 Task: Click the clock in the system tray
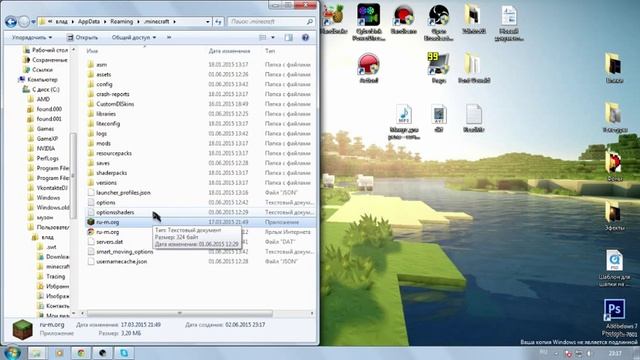[615, 353]
